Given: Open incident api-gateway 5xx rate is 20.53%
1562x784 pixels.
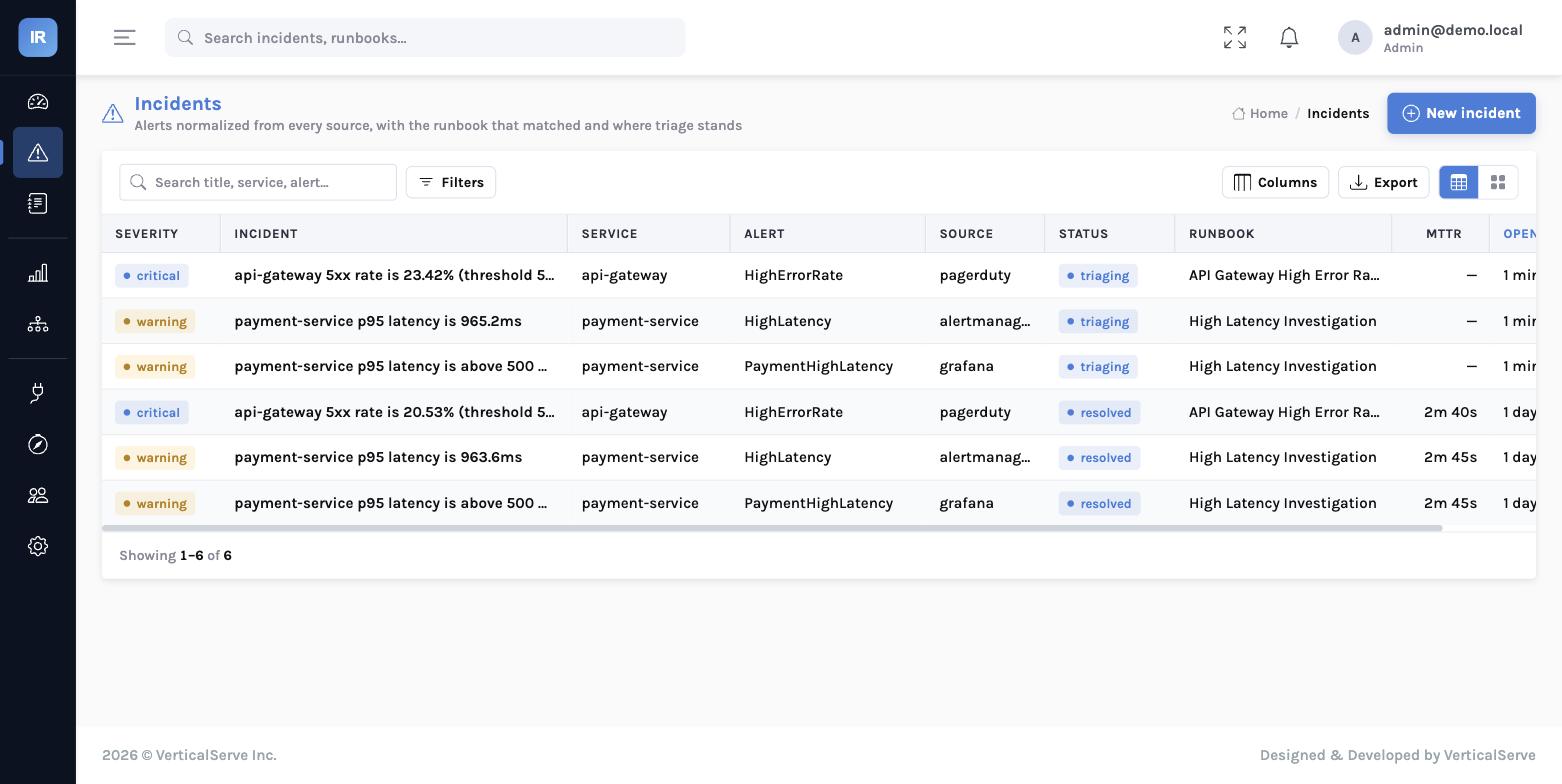Looking at the screenshot, I should point(394,412).
